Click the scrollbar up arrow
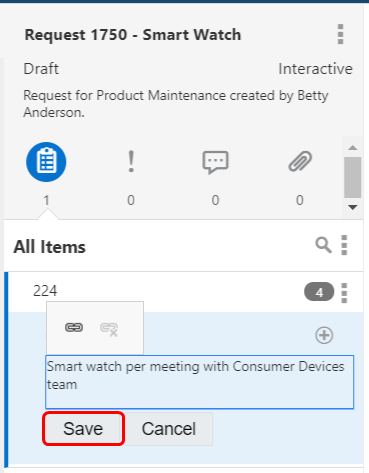The height and width of the screenshot is (473, 369). point(353,148)
